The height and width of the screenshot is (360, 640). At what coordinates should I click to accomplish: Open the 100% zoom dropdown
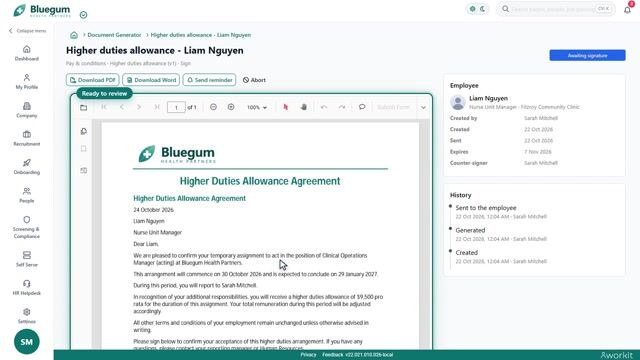click(257, 107)
